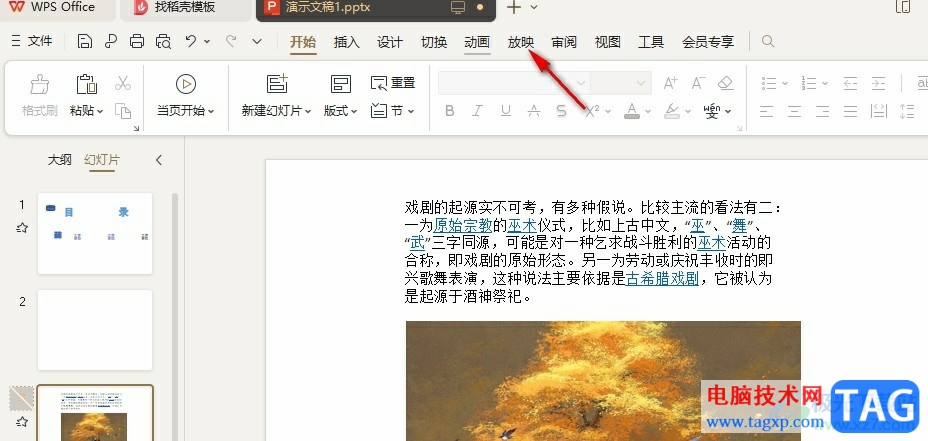Viewport: 928px width, 441px height.
Task: Click the Undo arrow icon
Action: (x=191, y=41)
